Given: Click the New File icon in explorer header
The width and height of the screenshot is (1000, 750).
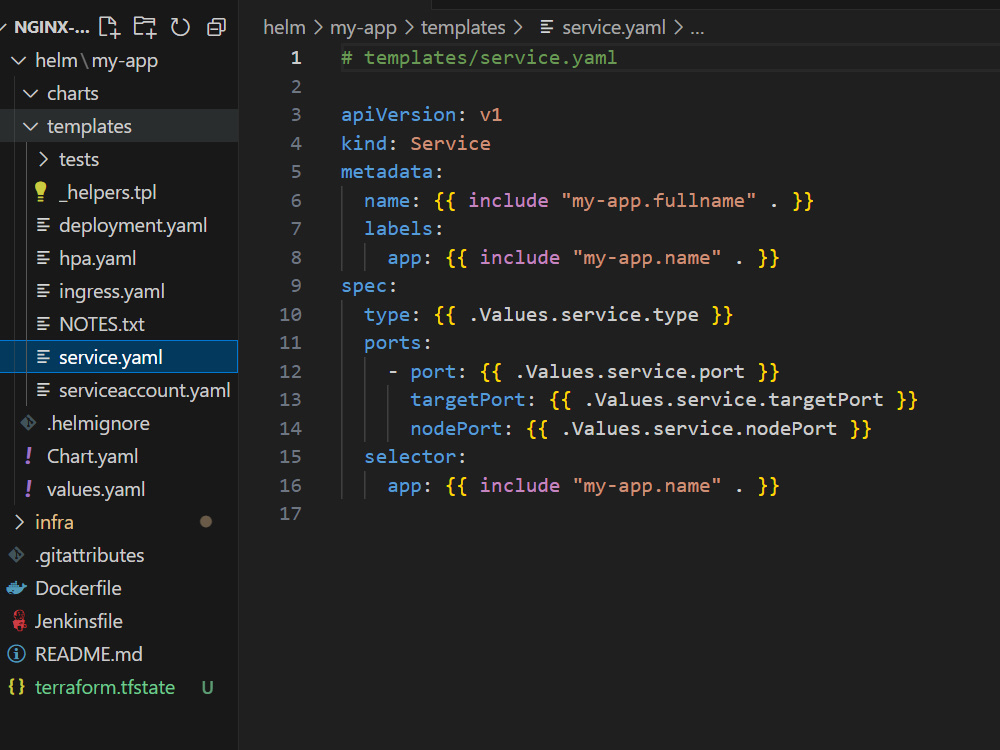Looking at the screenshot, I should point(109,27).
